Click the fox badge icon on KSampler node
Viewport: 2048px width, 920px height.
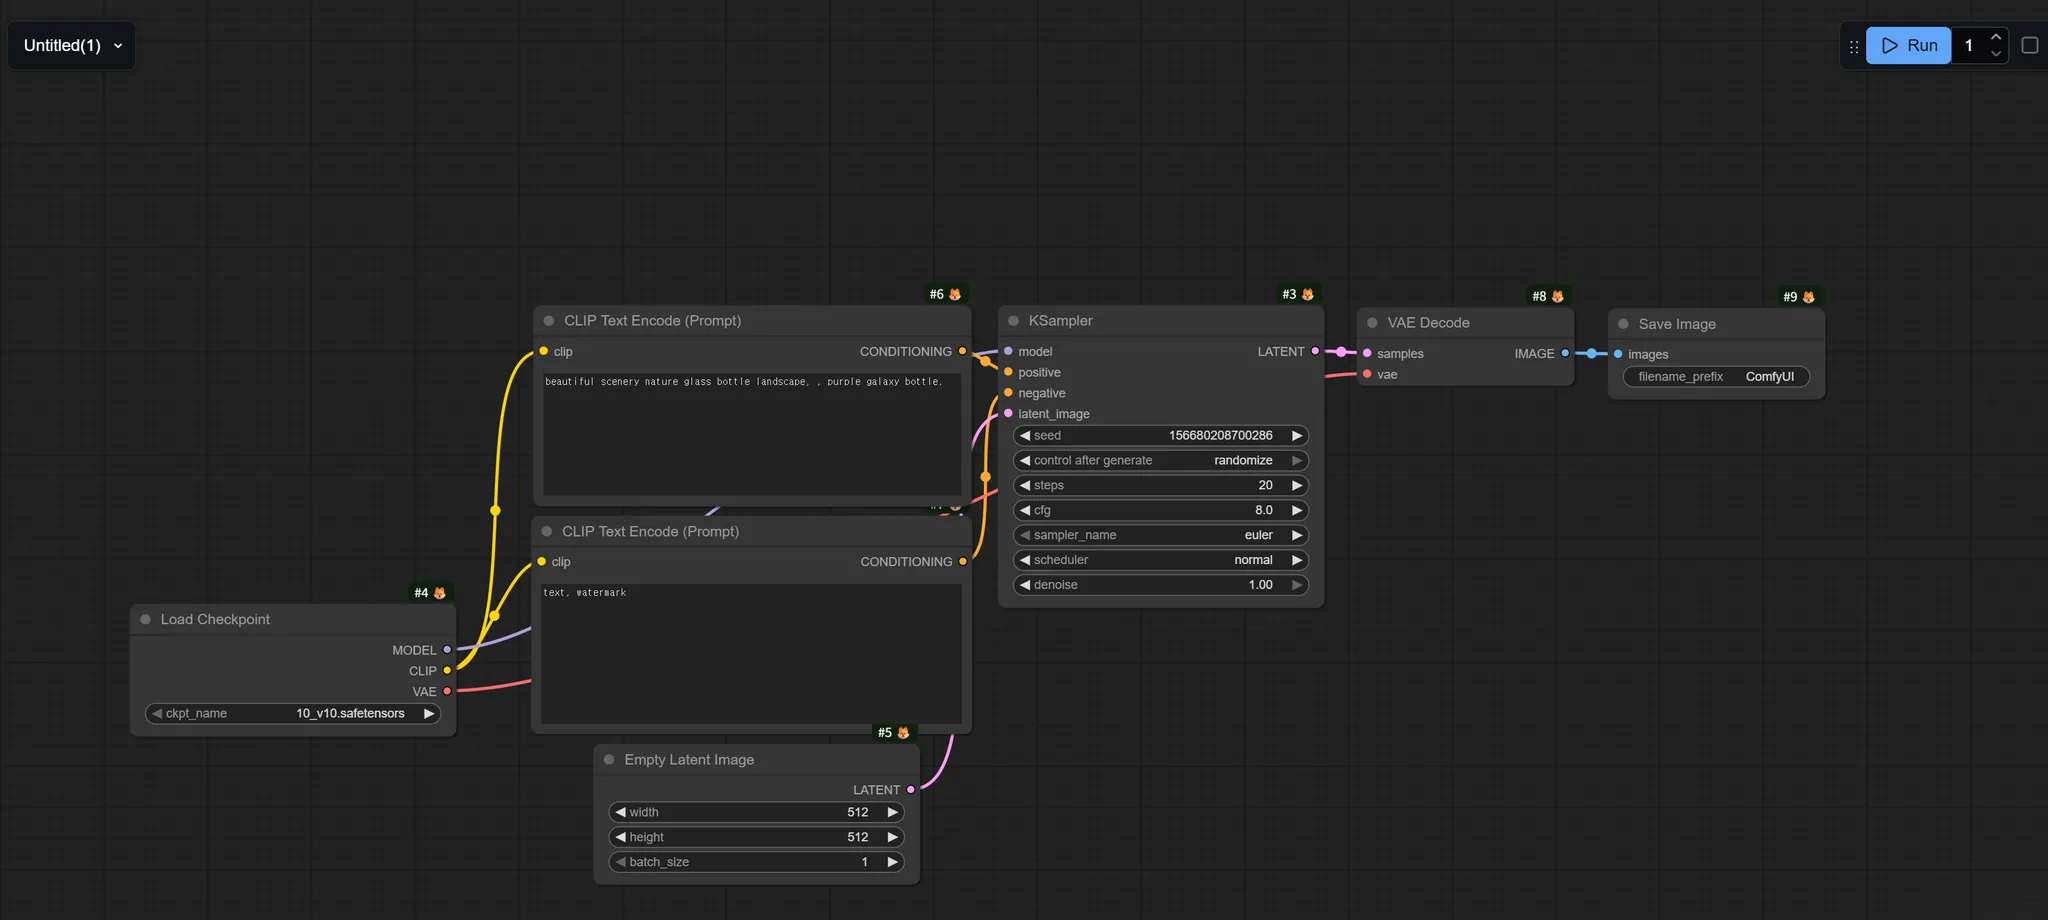(1307, 294)
